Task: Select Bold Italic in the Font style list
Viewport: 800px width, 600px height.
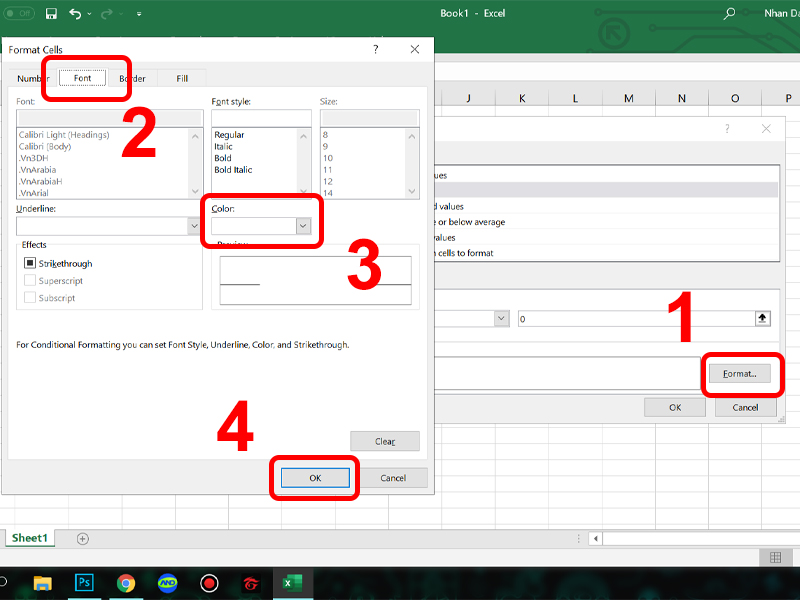Action: pyautogui.click(x=233, y=170)
